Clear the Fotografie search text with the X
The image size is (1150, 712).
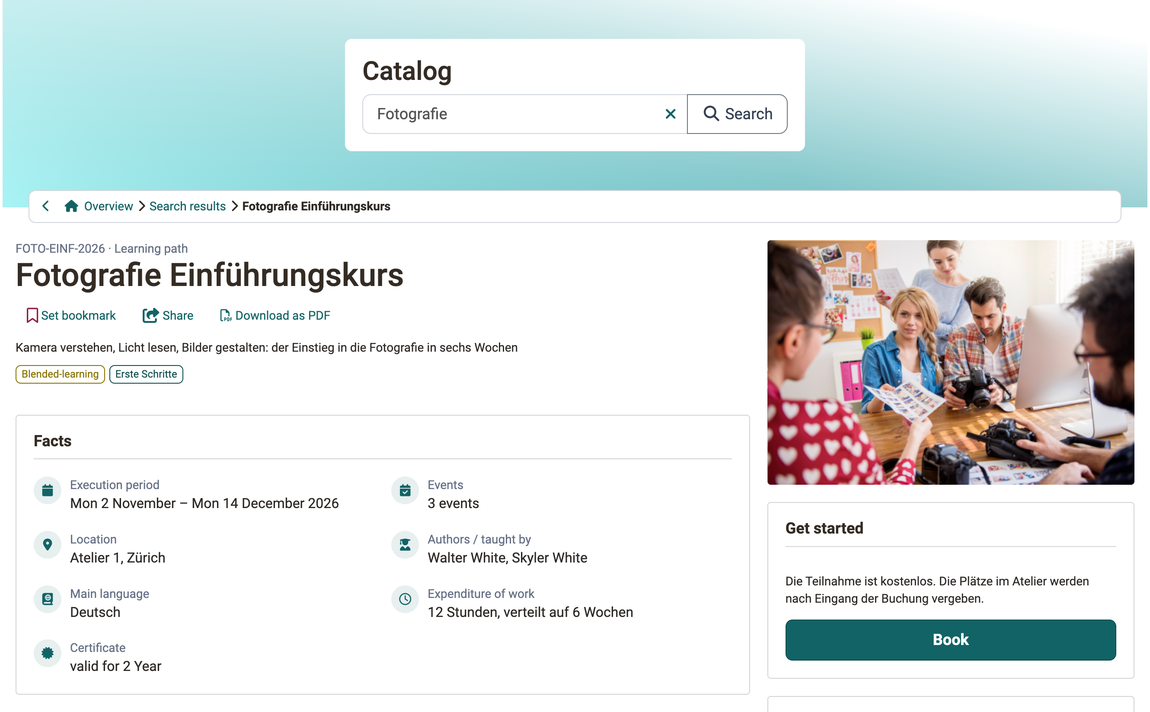click(x=670, y=114)
